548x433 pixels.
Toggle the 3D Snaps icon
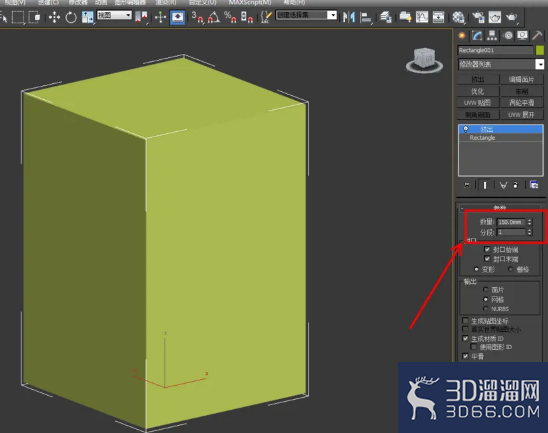197,17
